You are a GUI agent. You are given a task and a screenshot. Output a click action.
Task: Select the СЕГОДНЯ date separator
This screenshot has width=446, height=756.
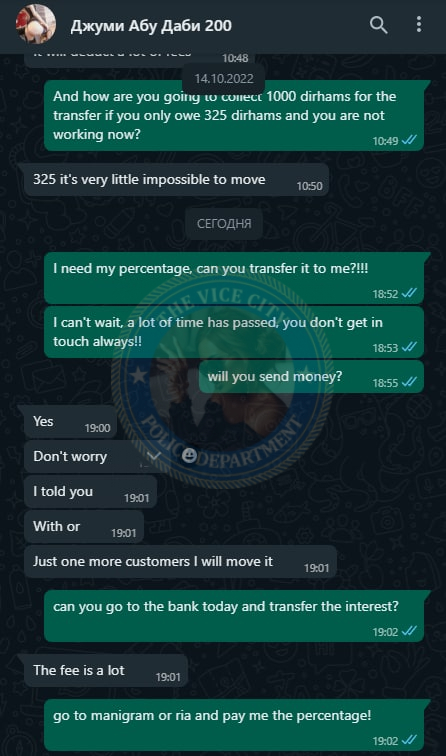[x=224, y=224]
